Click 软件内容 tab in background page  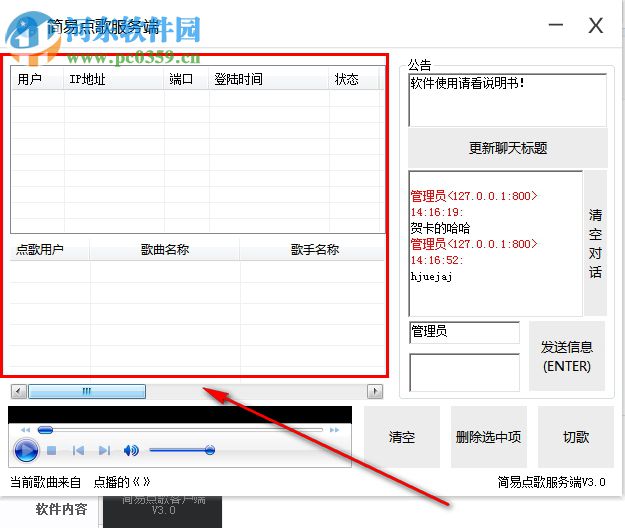point(61,509)
